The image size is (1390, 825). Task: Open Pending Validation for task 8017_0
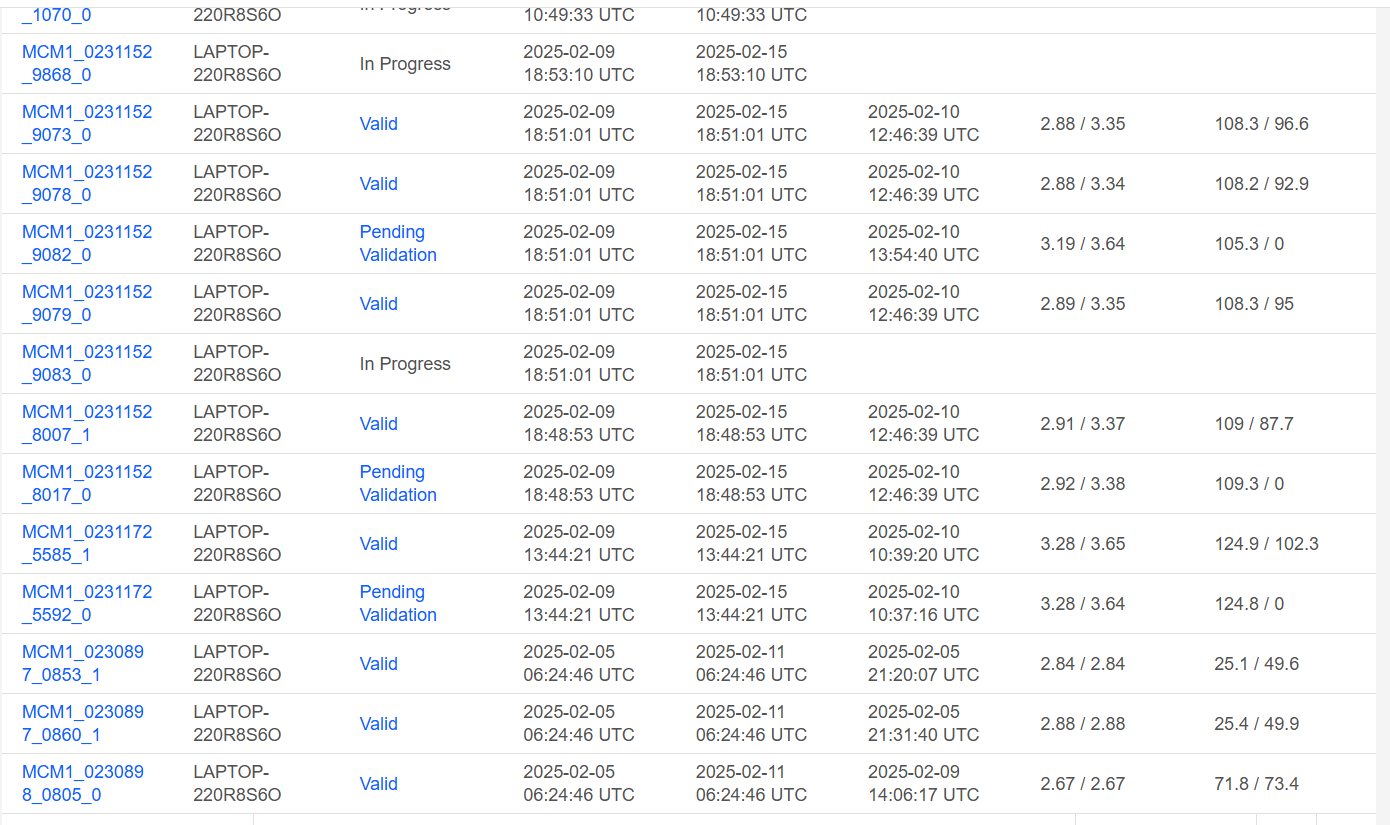(x=397, y=483)
